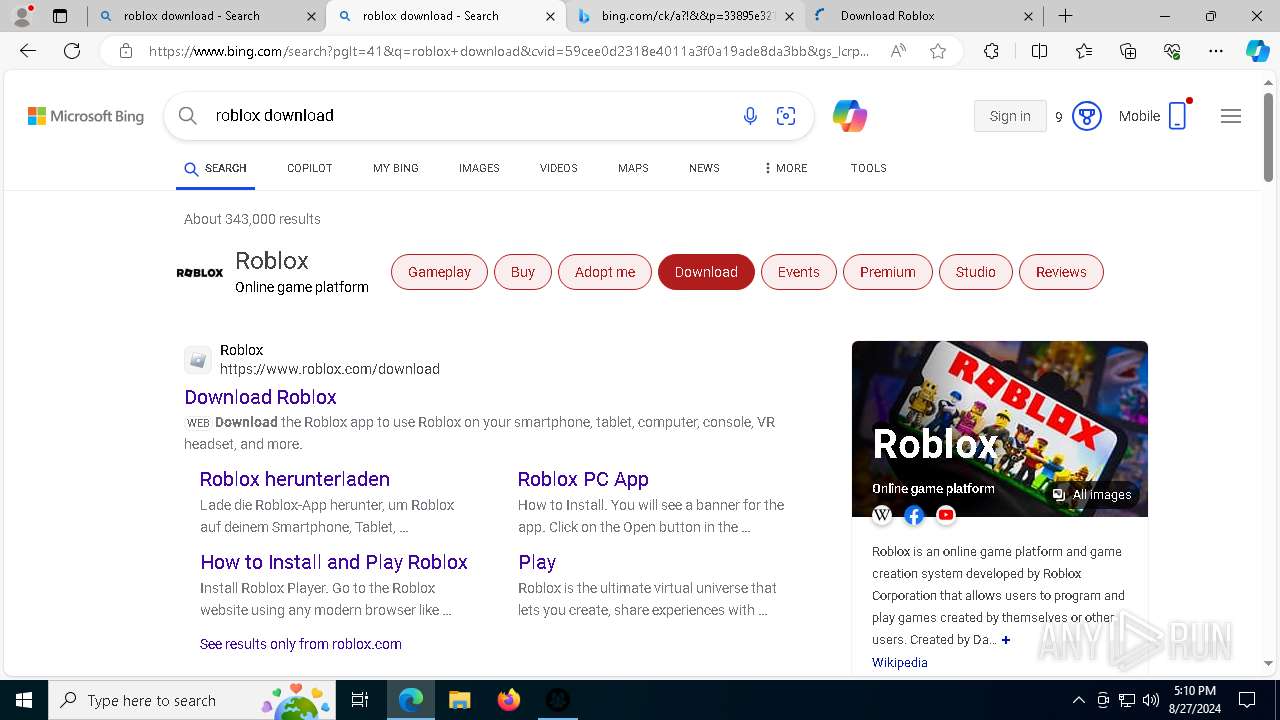Open the Roblox herunterladen link
Image resolution: width=1280 pixels, height=720 pixels.
[295, 479]
